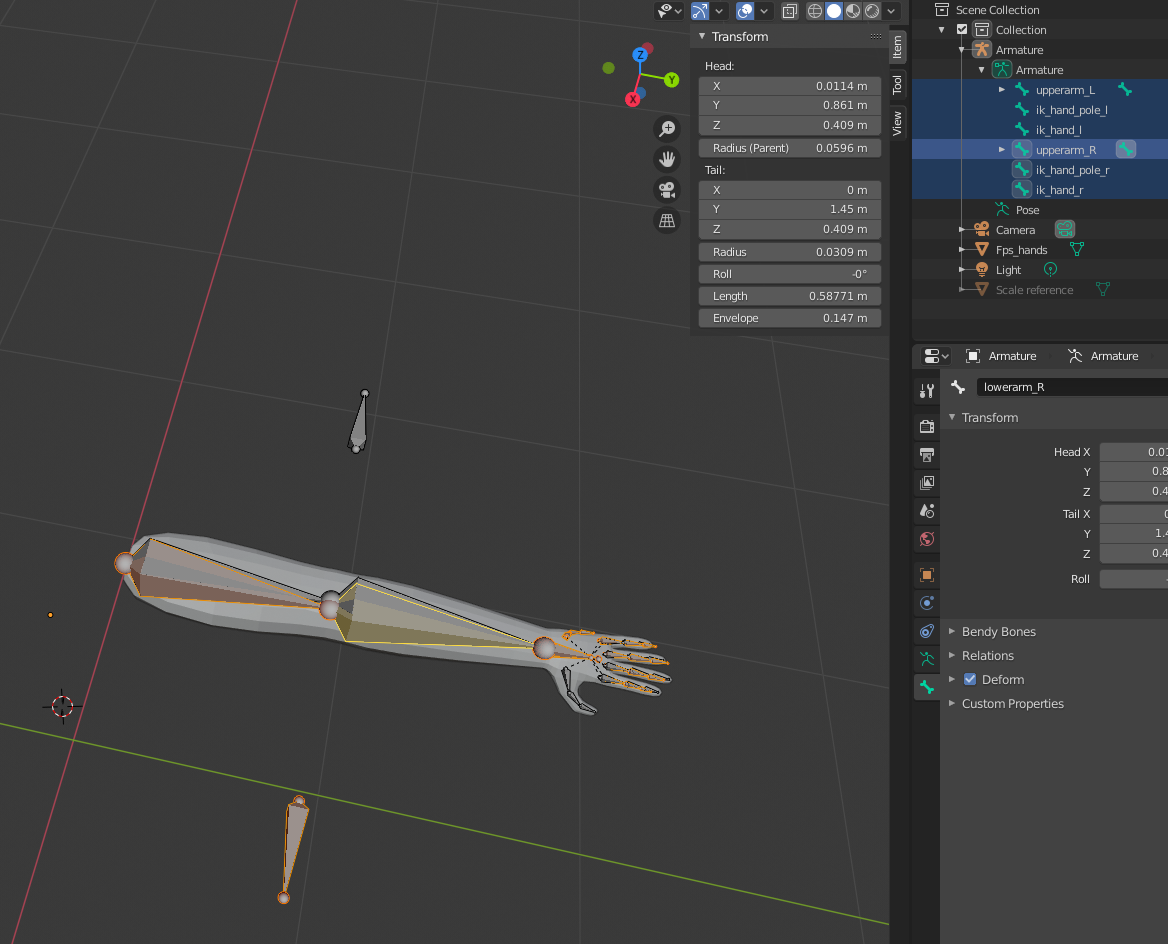Open the viewport shading options dropdown

pos(892,11)
